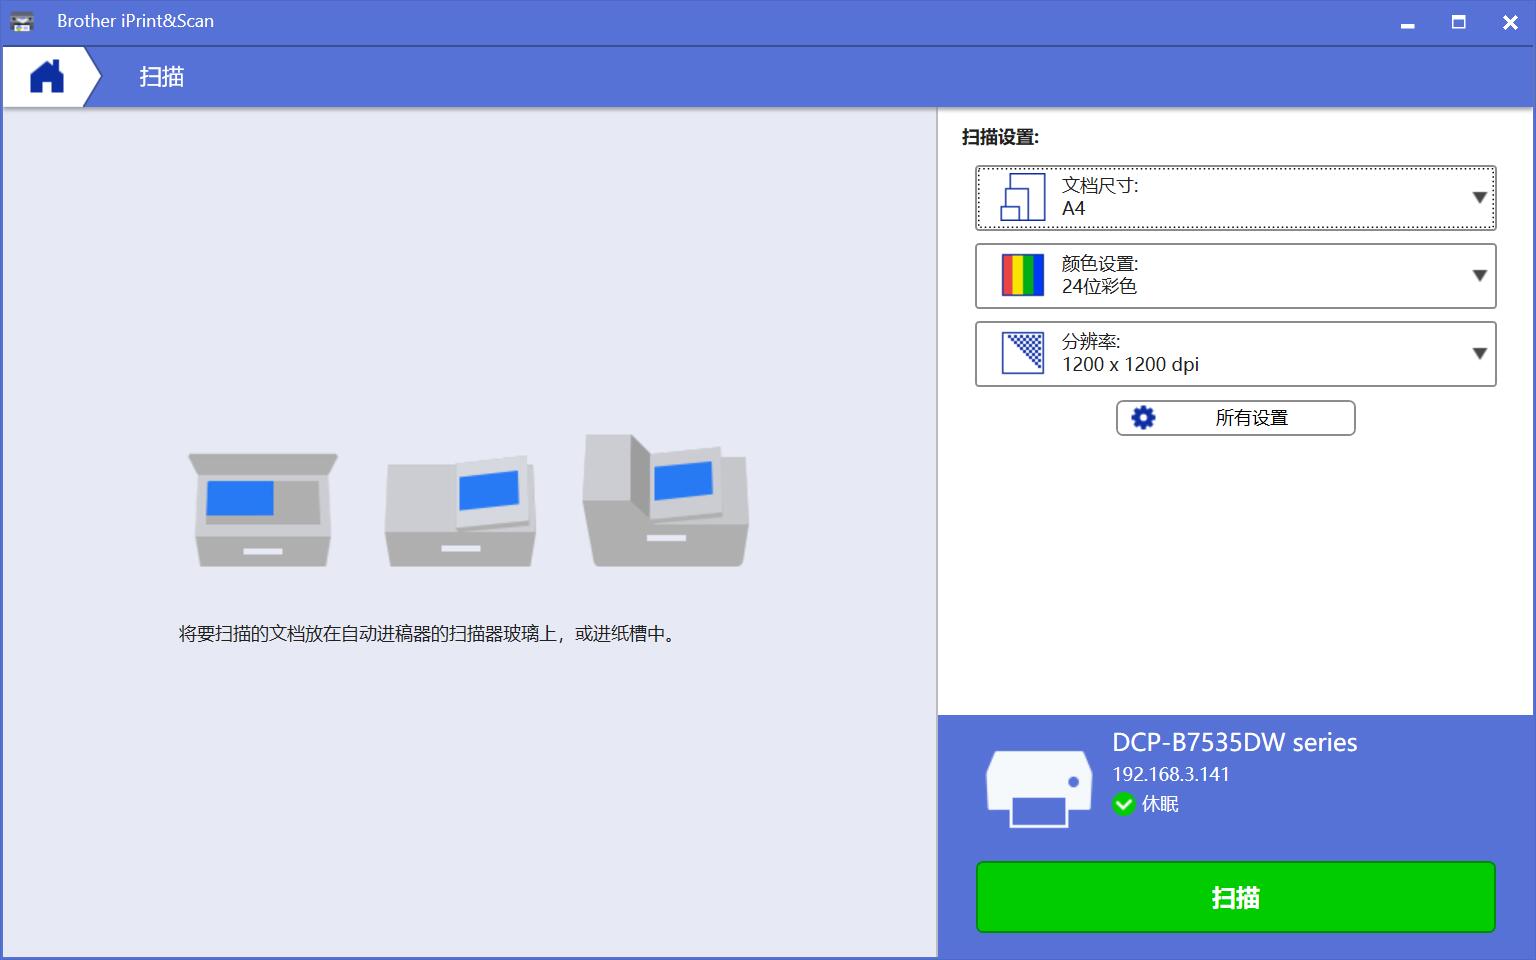Screen dimensions: 1536x960
Task: Open the 分辨率 1200 x 1200 dpi dropdown
Action: pyautogui.click(x=1481, y=353)
